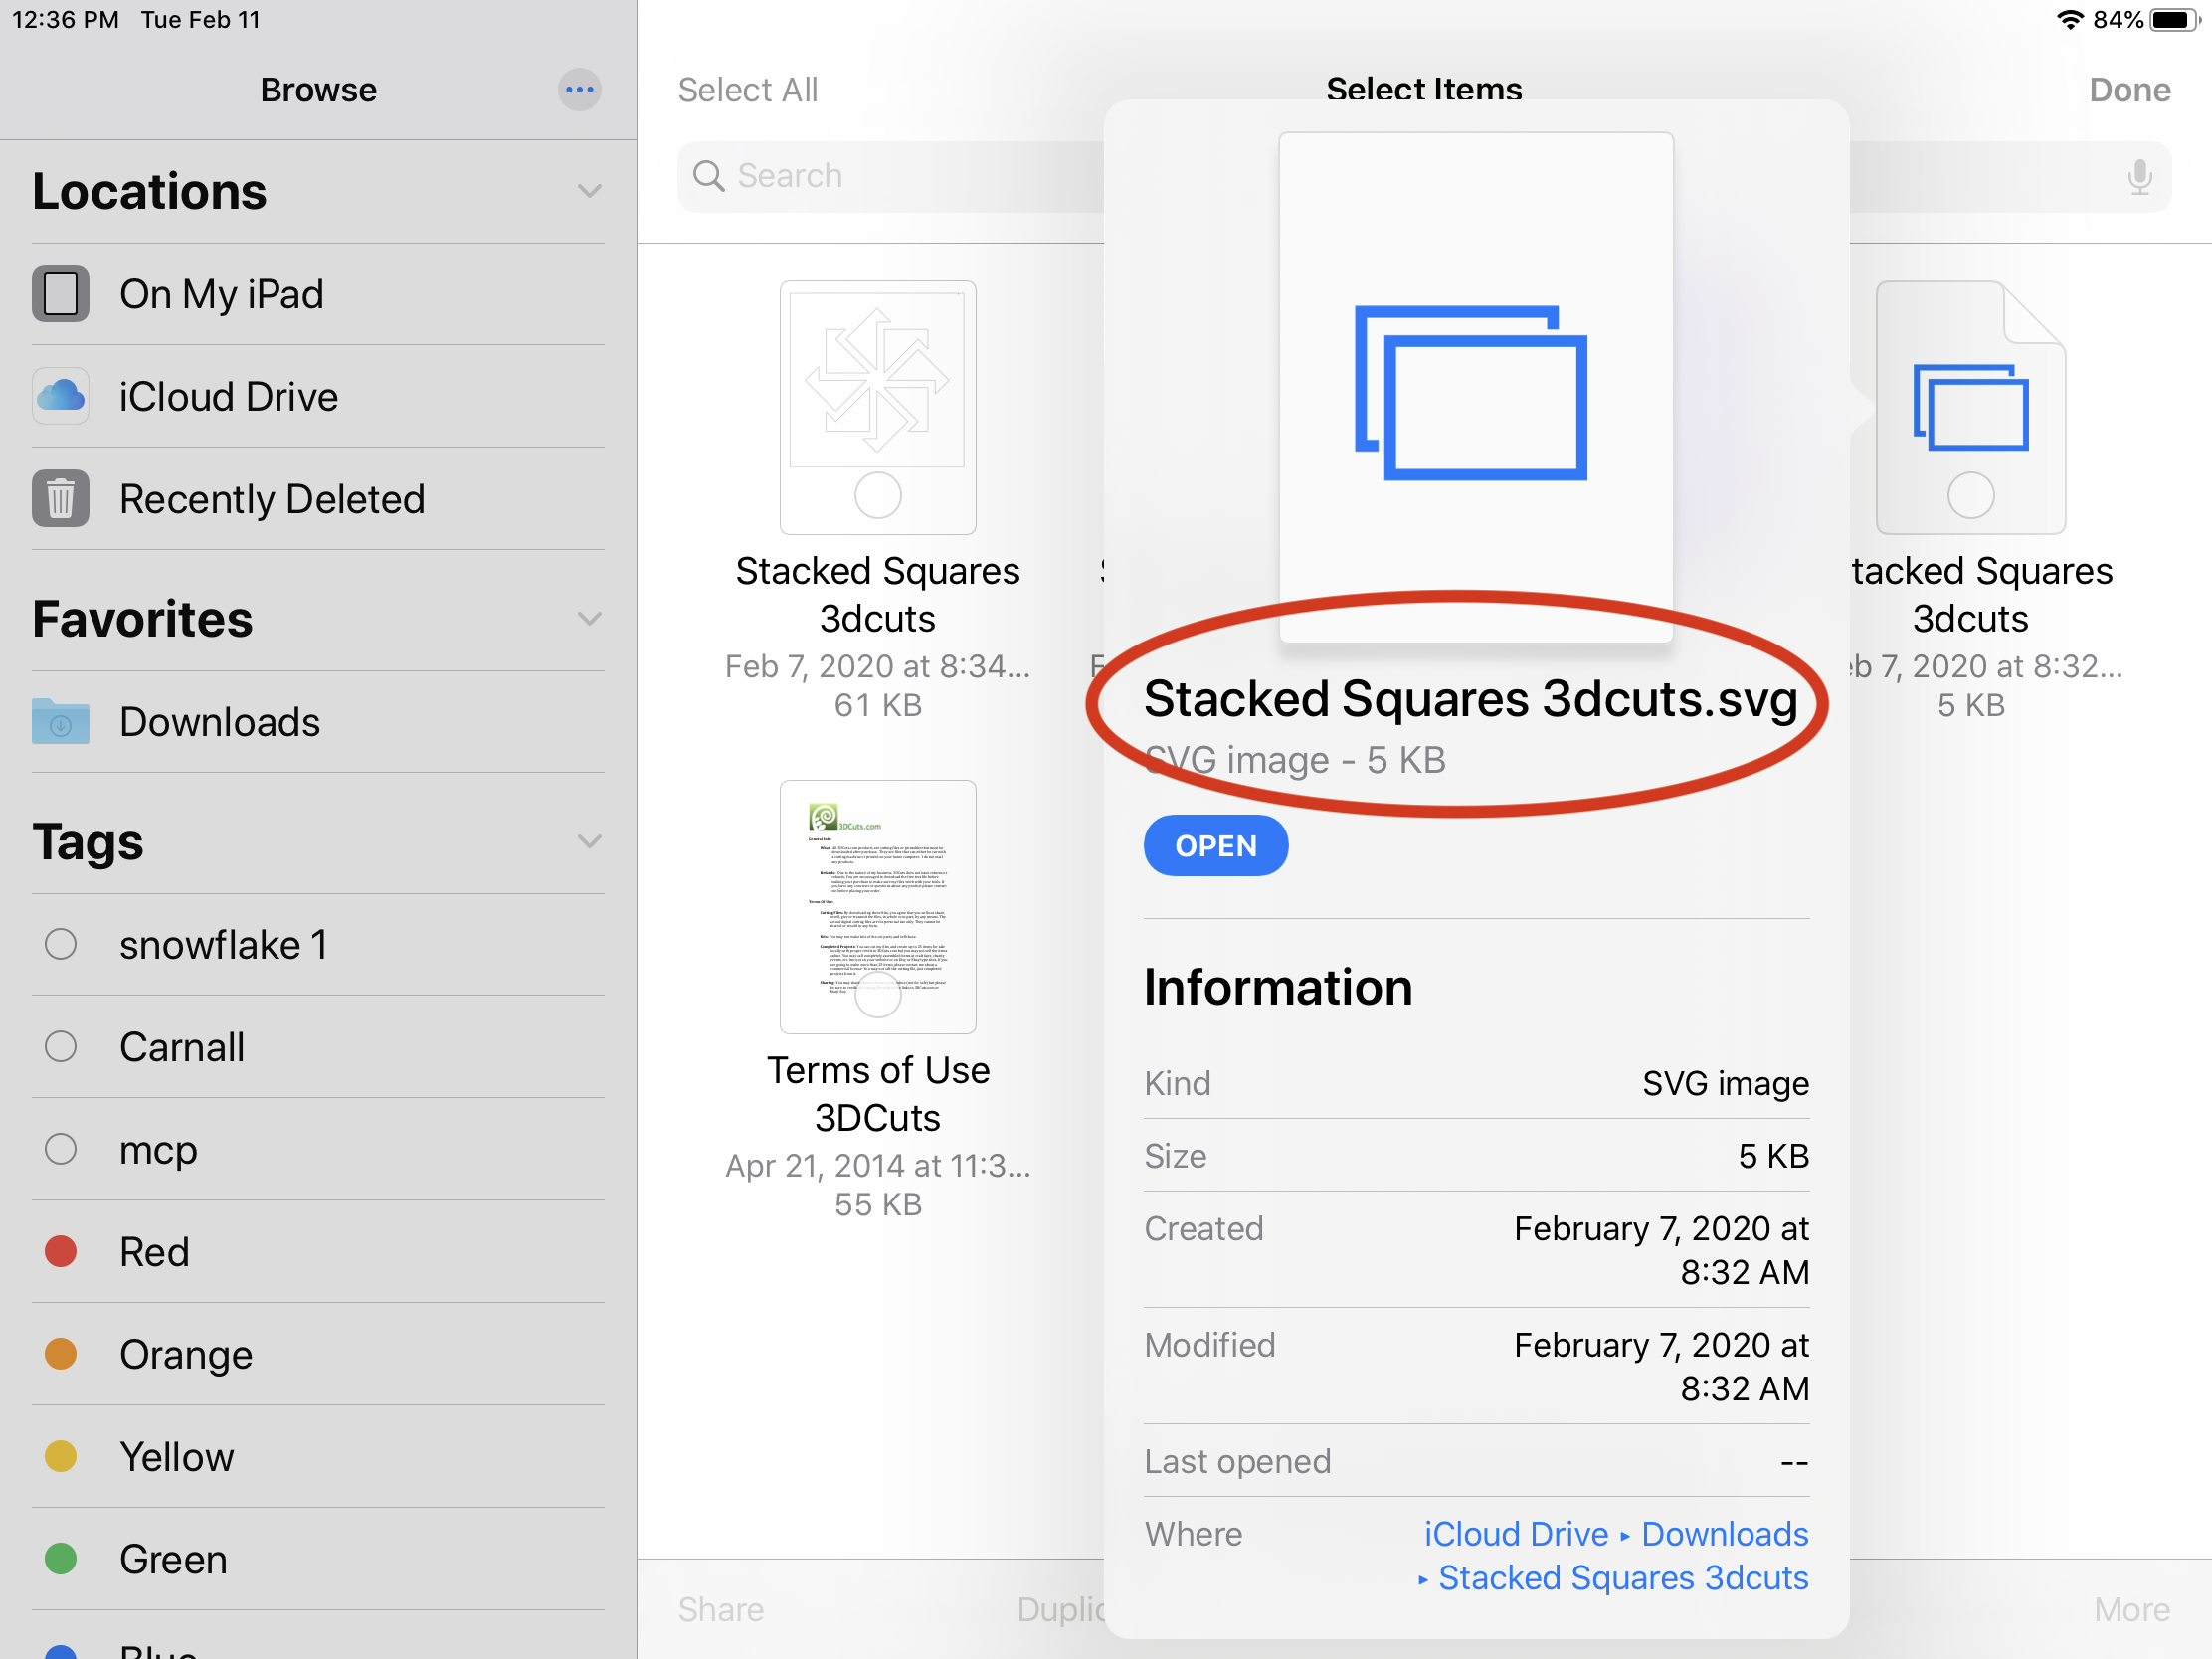Image resolution: width=2212 pixels, height=1659 pixels.
Task: Choose the Carnall tag
Action: tap(181, 1048)
